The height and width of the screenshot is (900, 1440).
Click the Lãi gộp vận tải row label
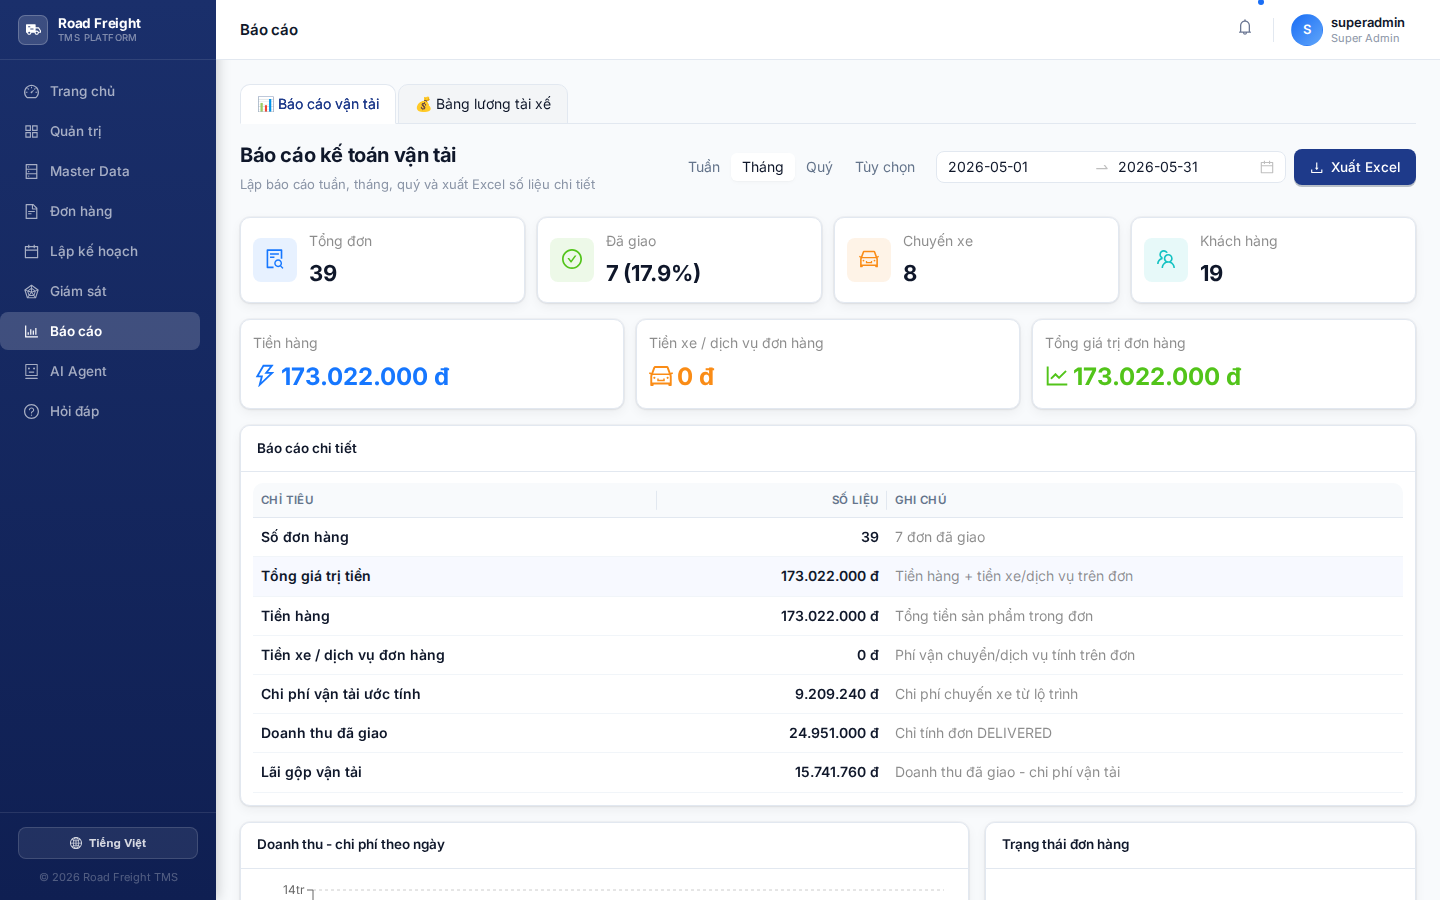[311, 772]
